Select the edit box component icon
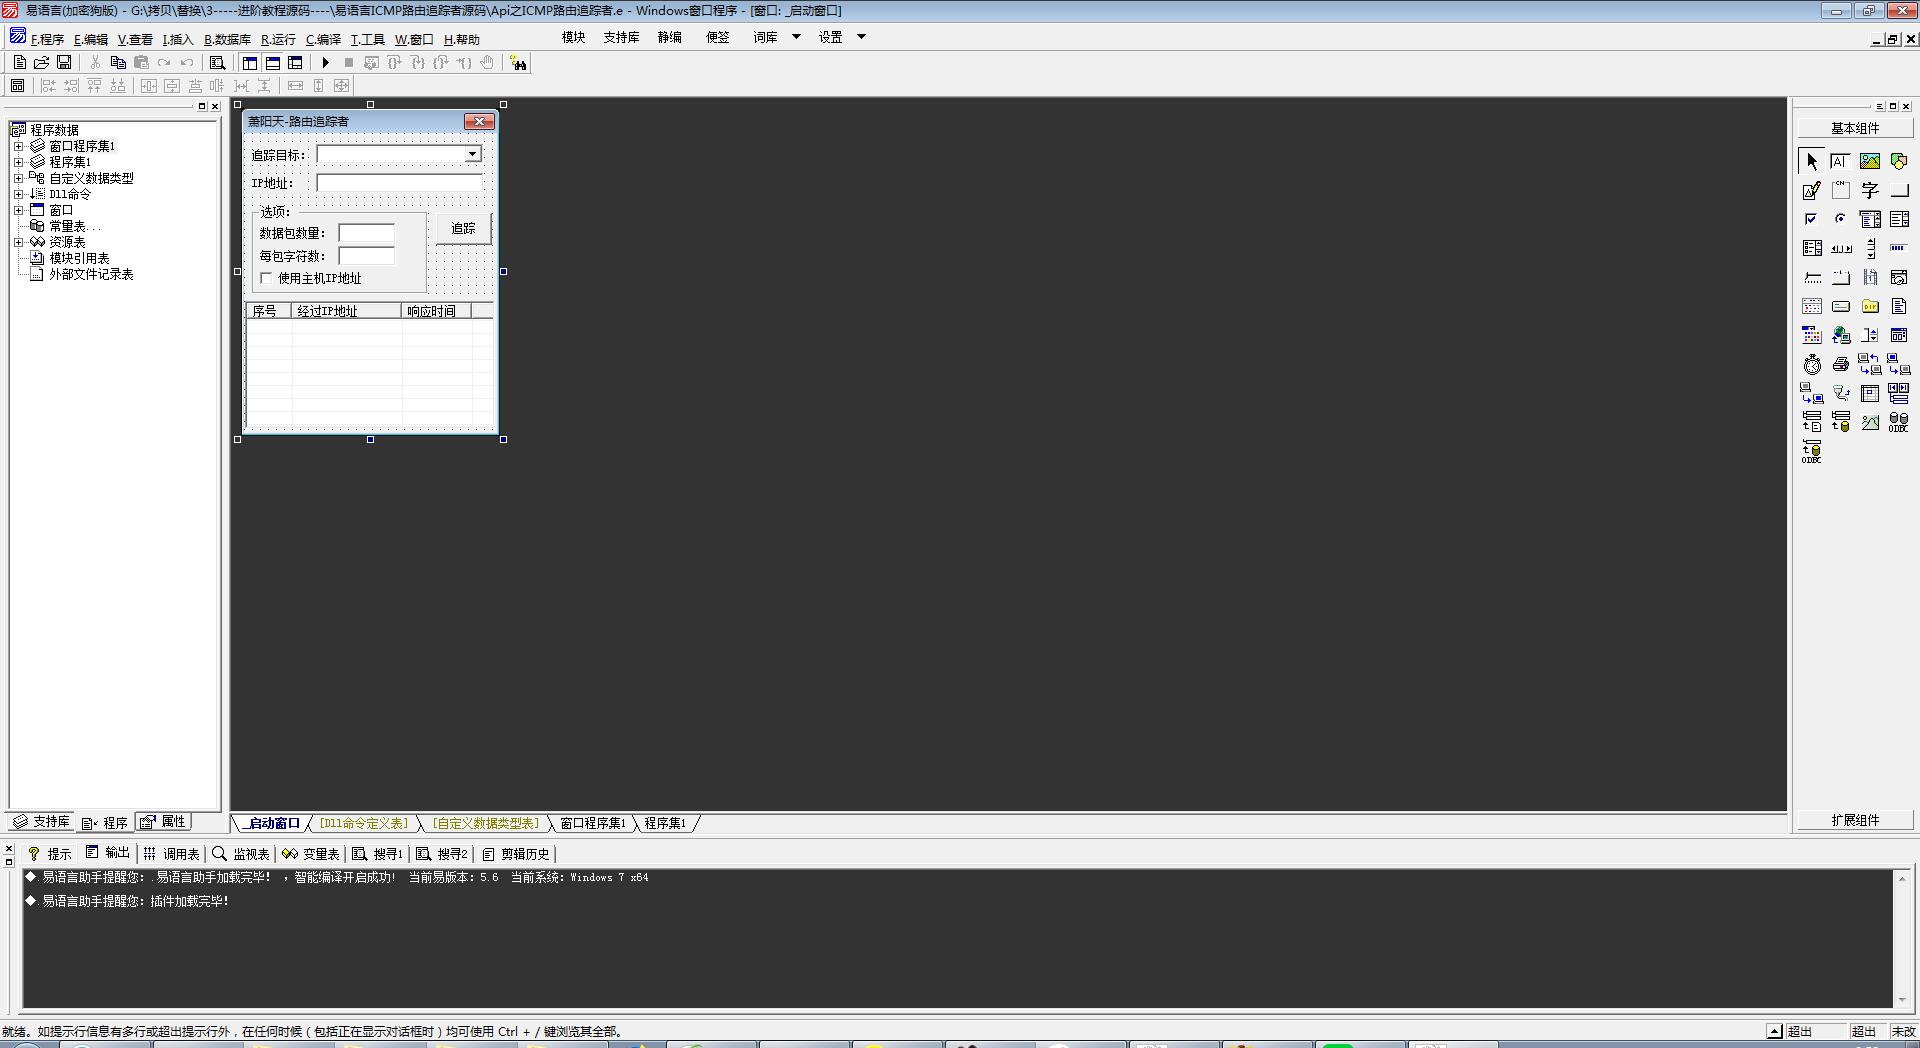This screenshot has width=1920, height=1048. 1841,161
